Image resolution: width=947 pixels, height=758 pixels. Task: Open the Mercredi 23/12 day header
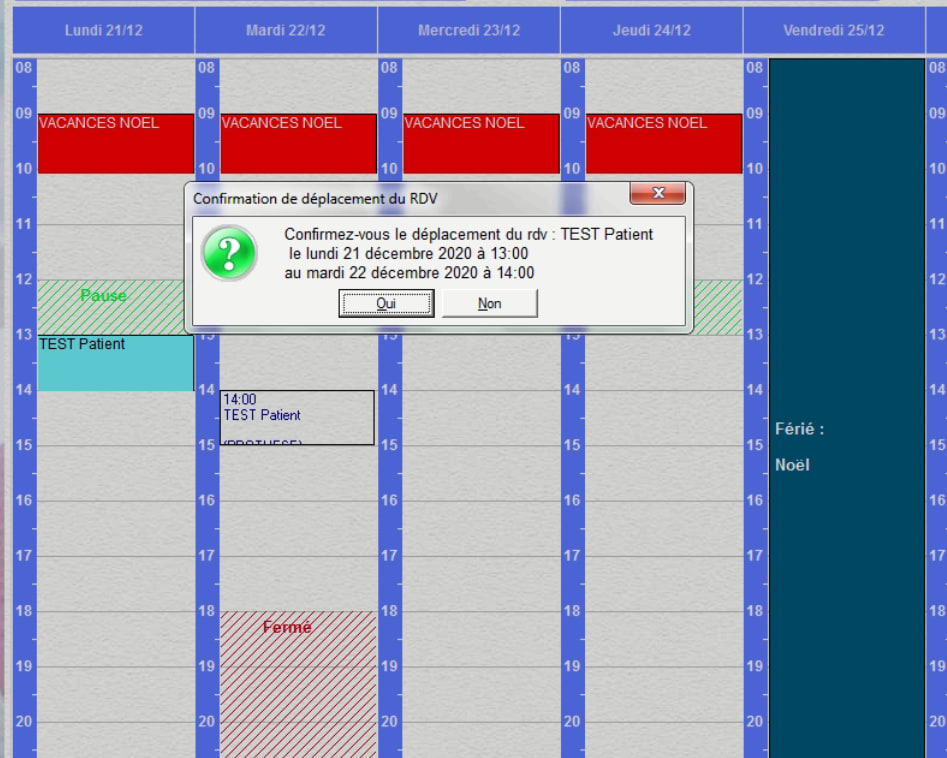click(x=468, y=30)
